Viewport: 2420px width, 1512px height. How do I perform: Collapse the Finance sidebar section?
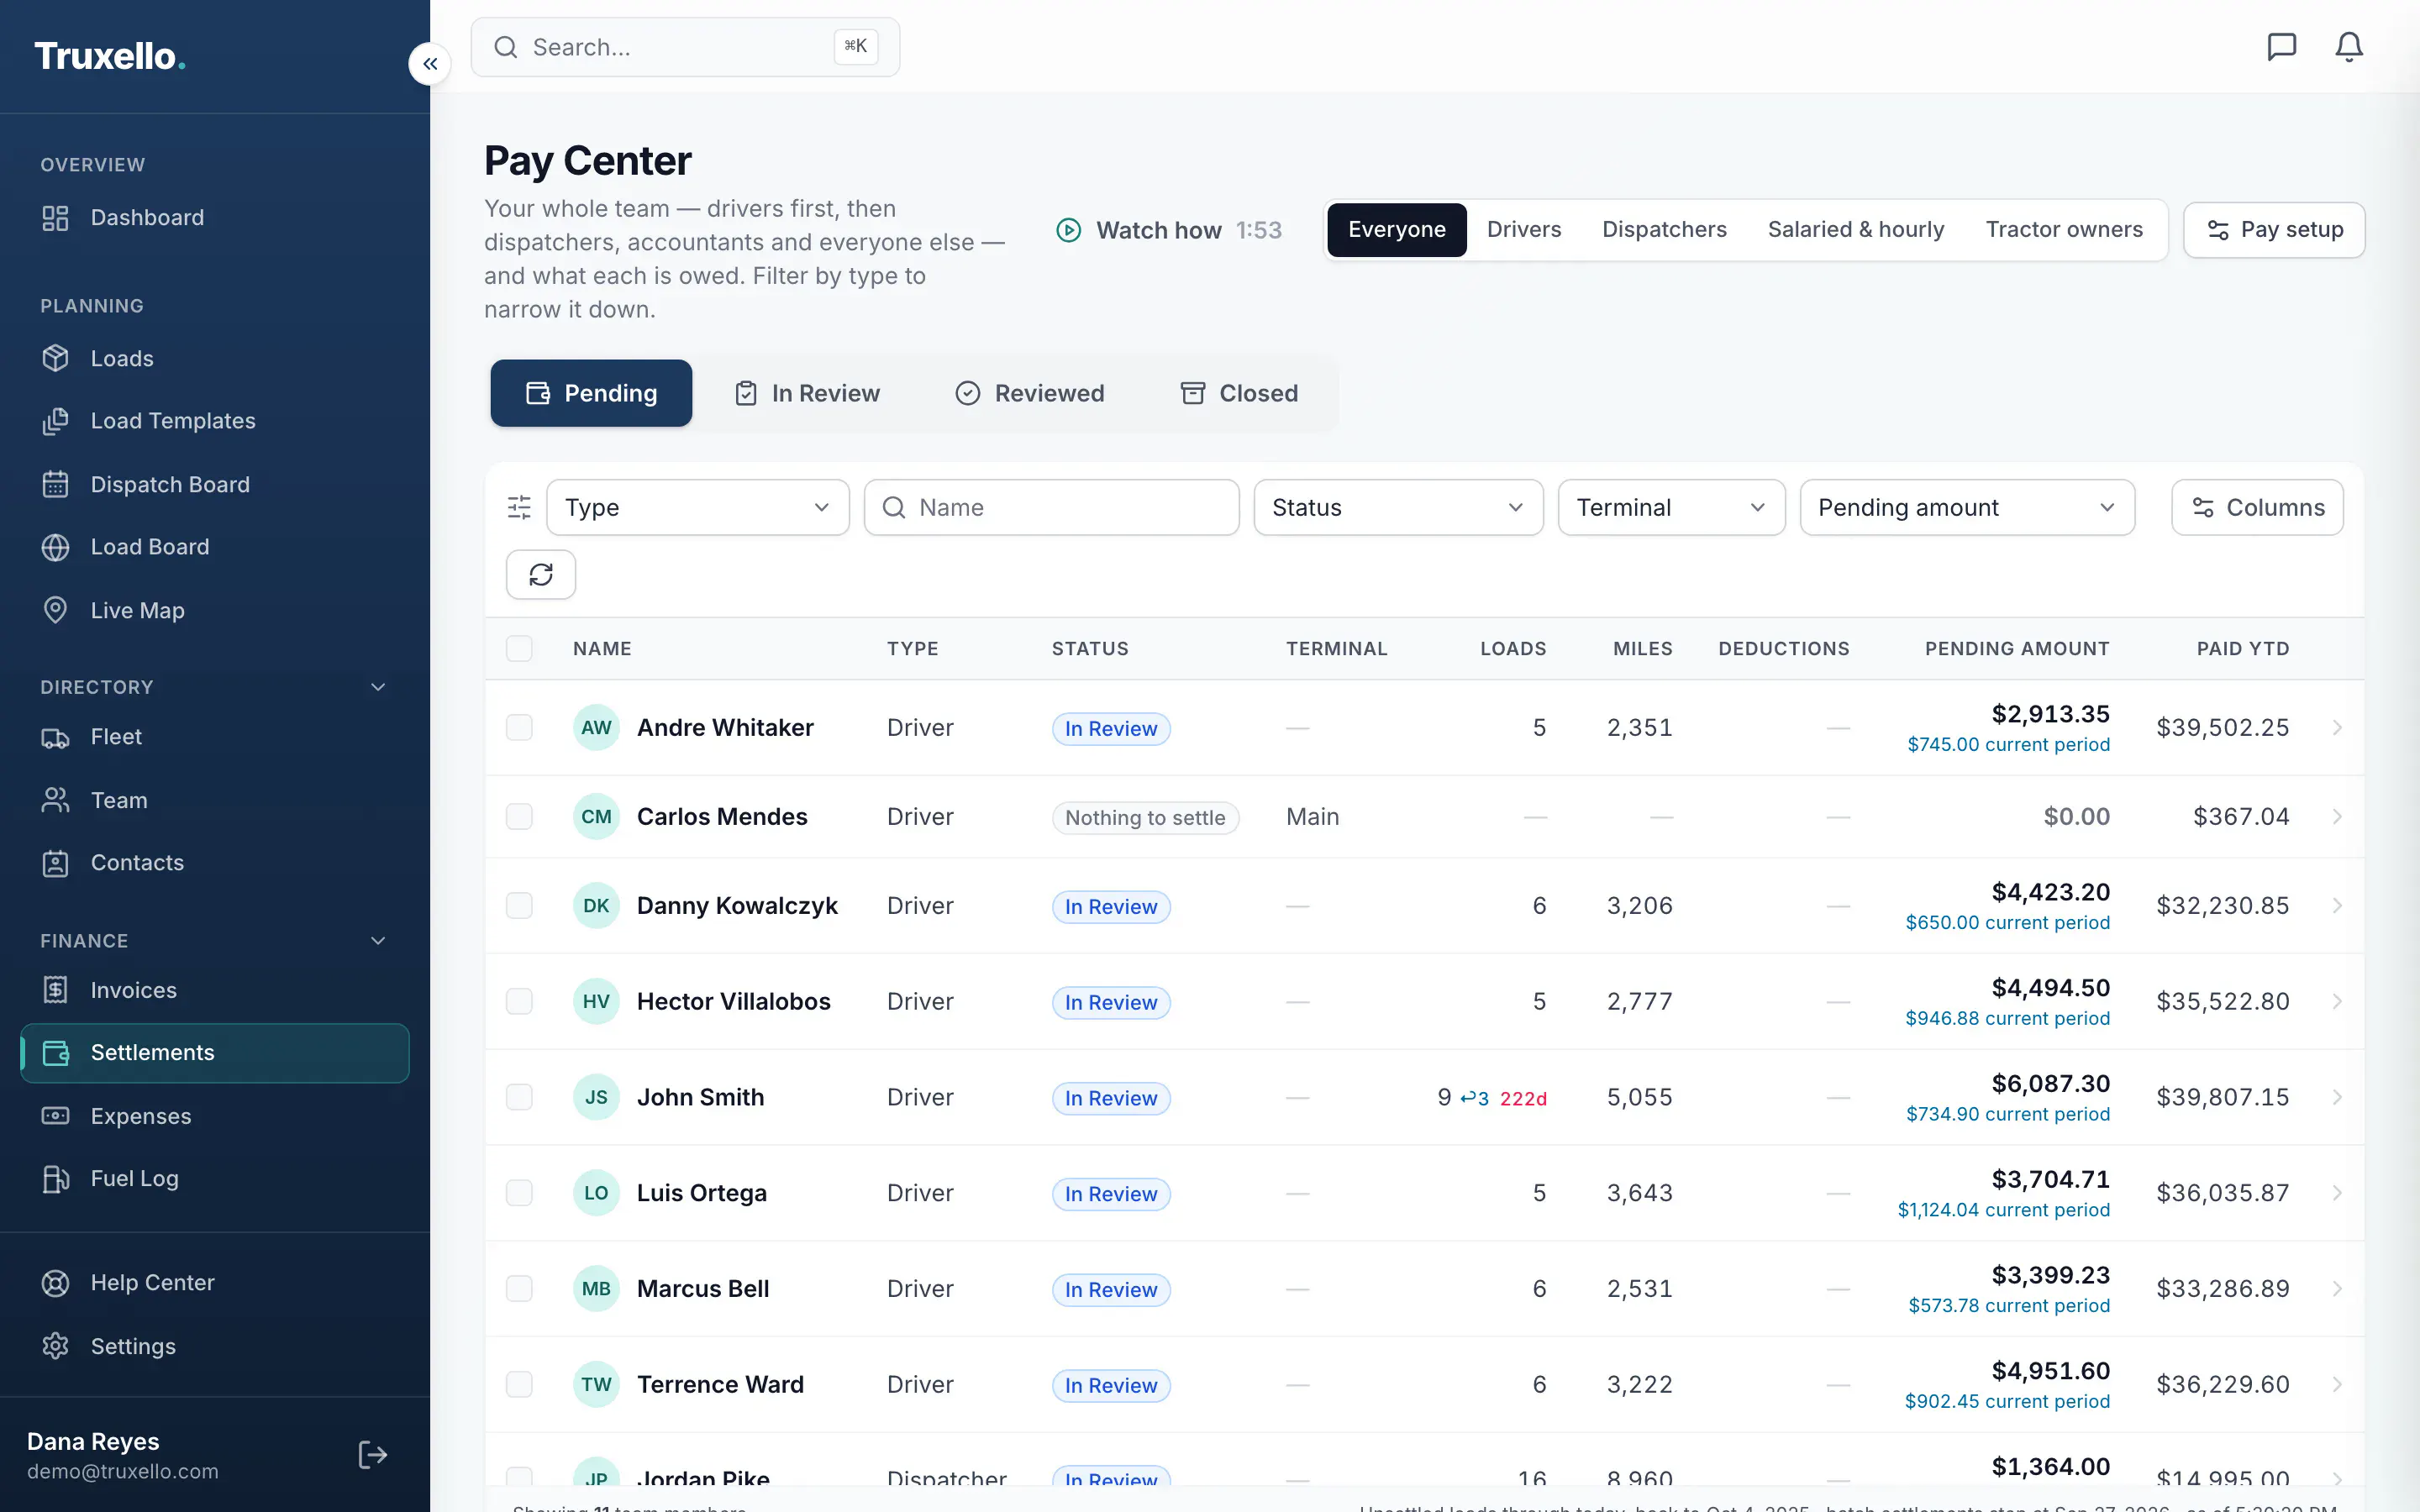(378, 941)
